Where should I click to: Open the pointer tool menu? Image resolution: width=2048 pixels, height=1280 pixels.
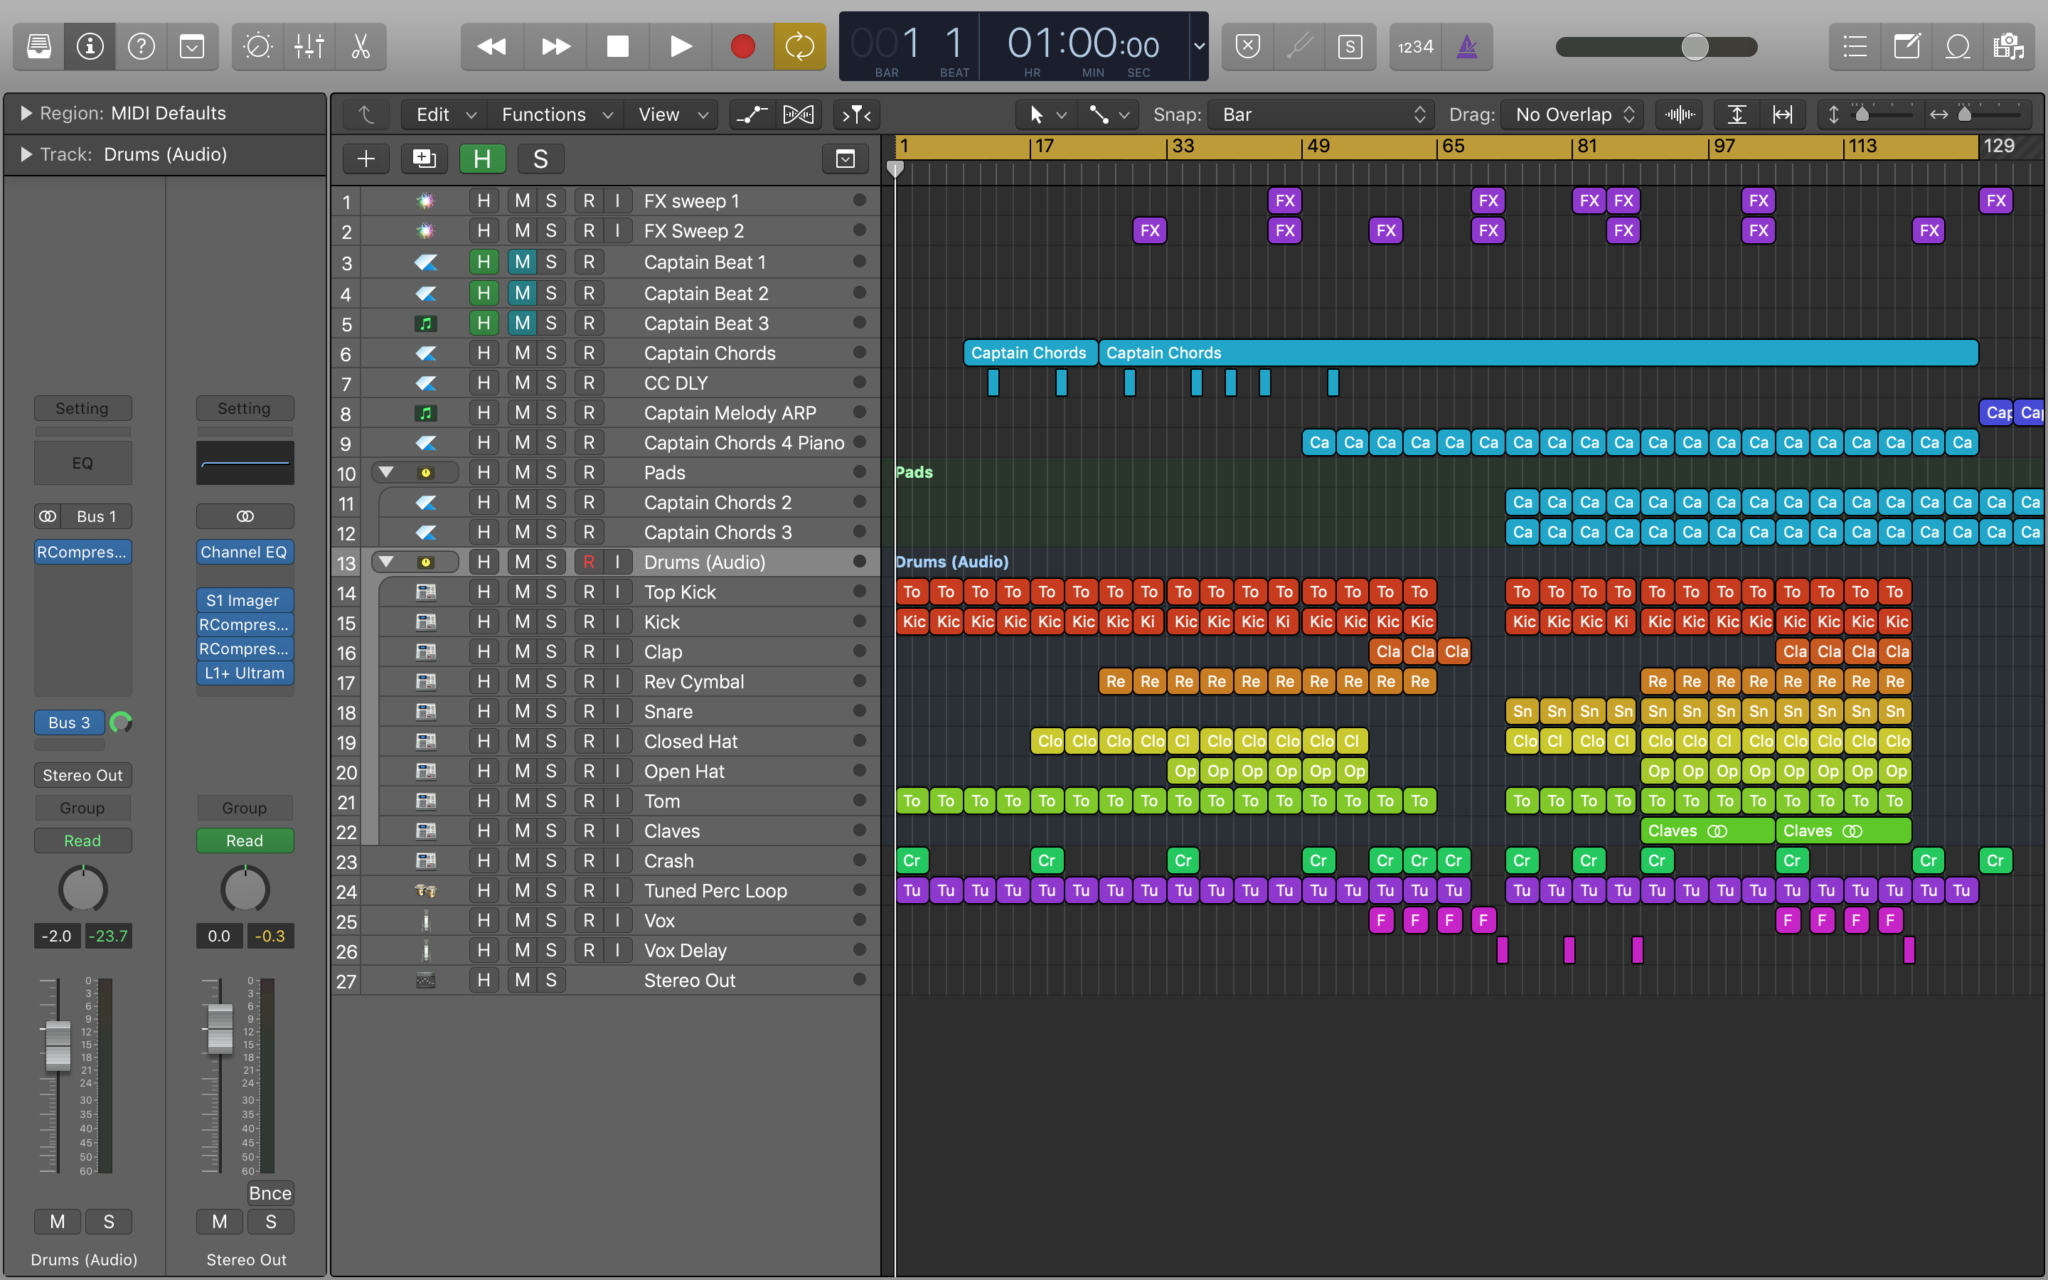1046,115
